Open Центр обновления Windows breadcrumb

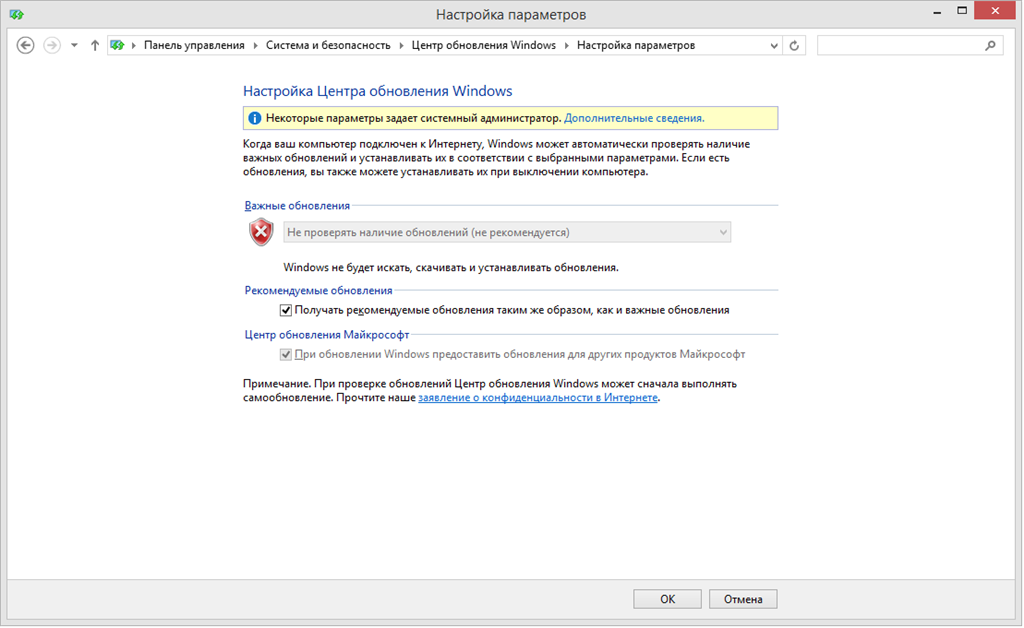click(483, 45)
